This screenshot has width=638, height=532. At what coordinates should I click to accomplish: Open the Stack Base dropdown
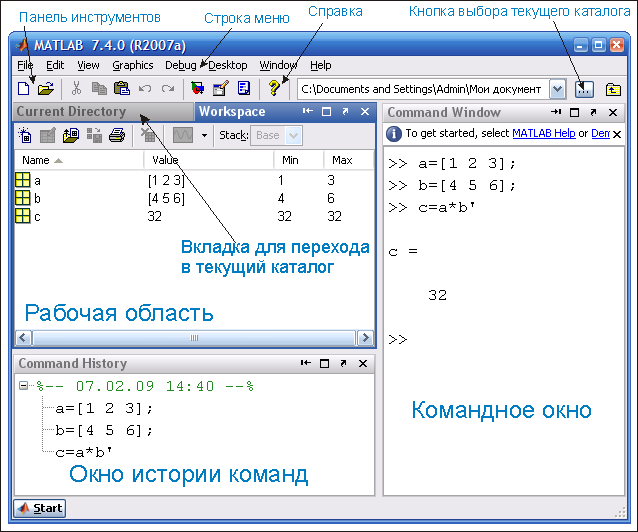coord(276,135)
